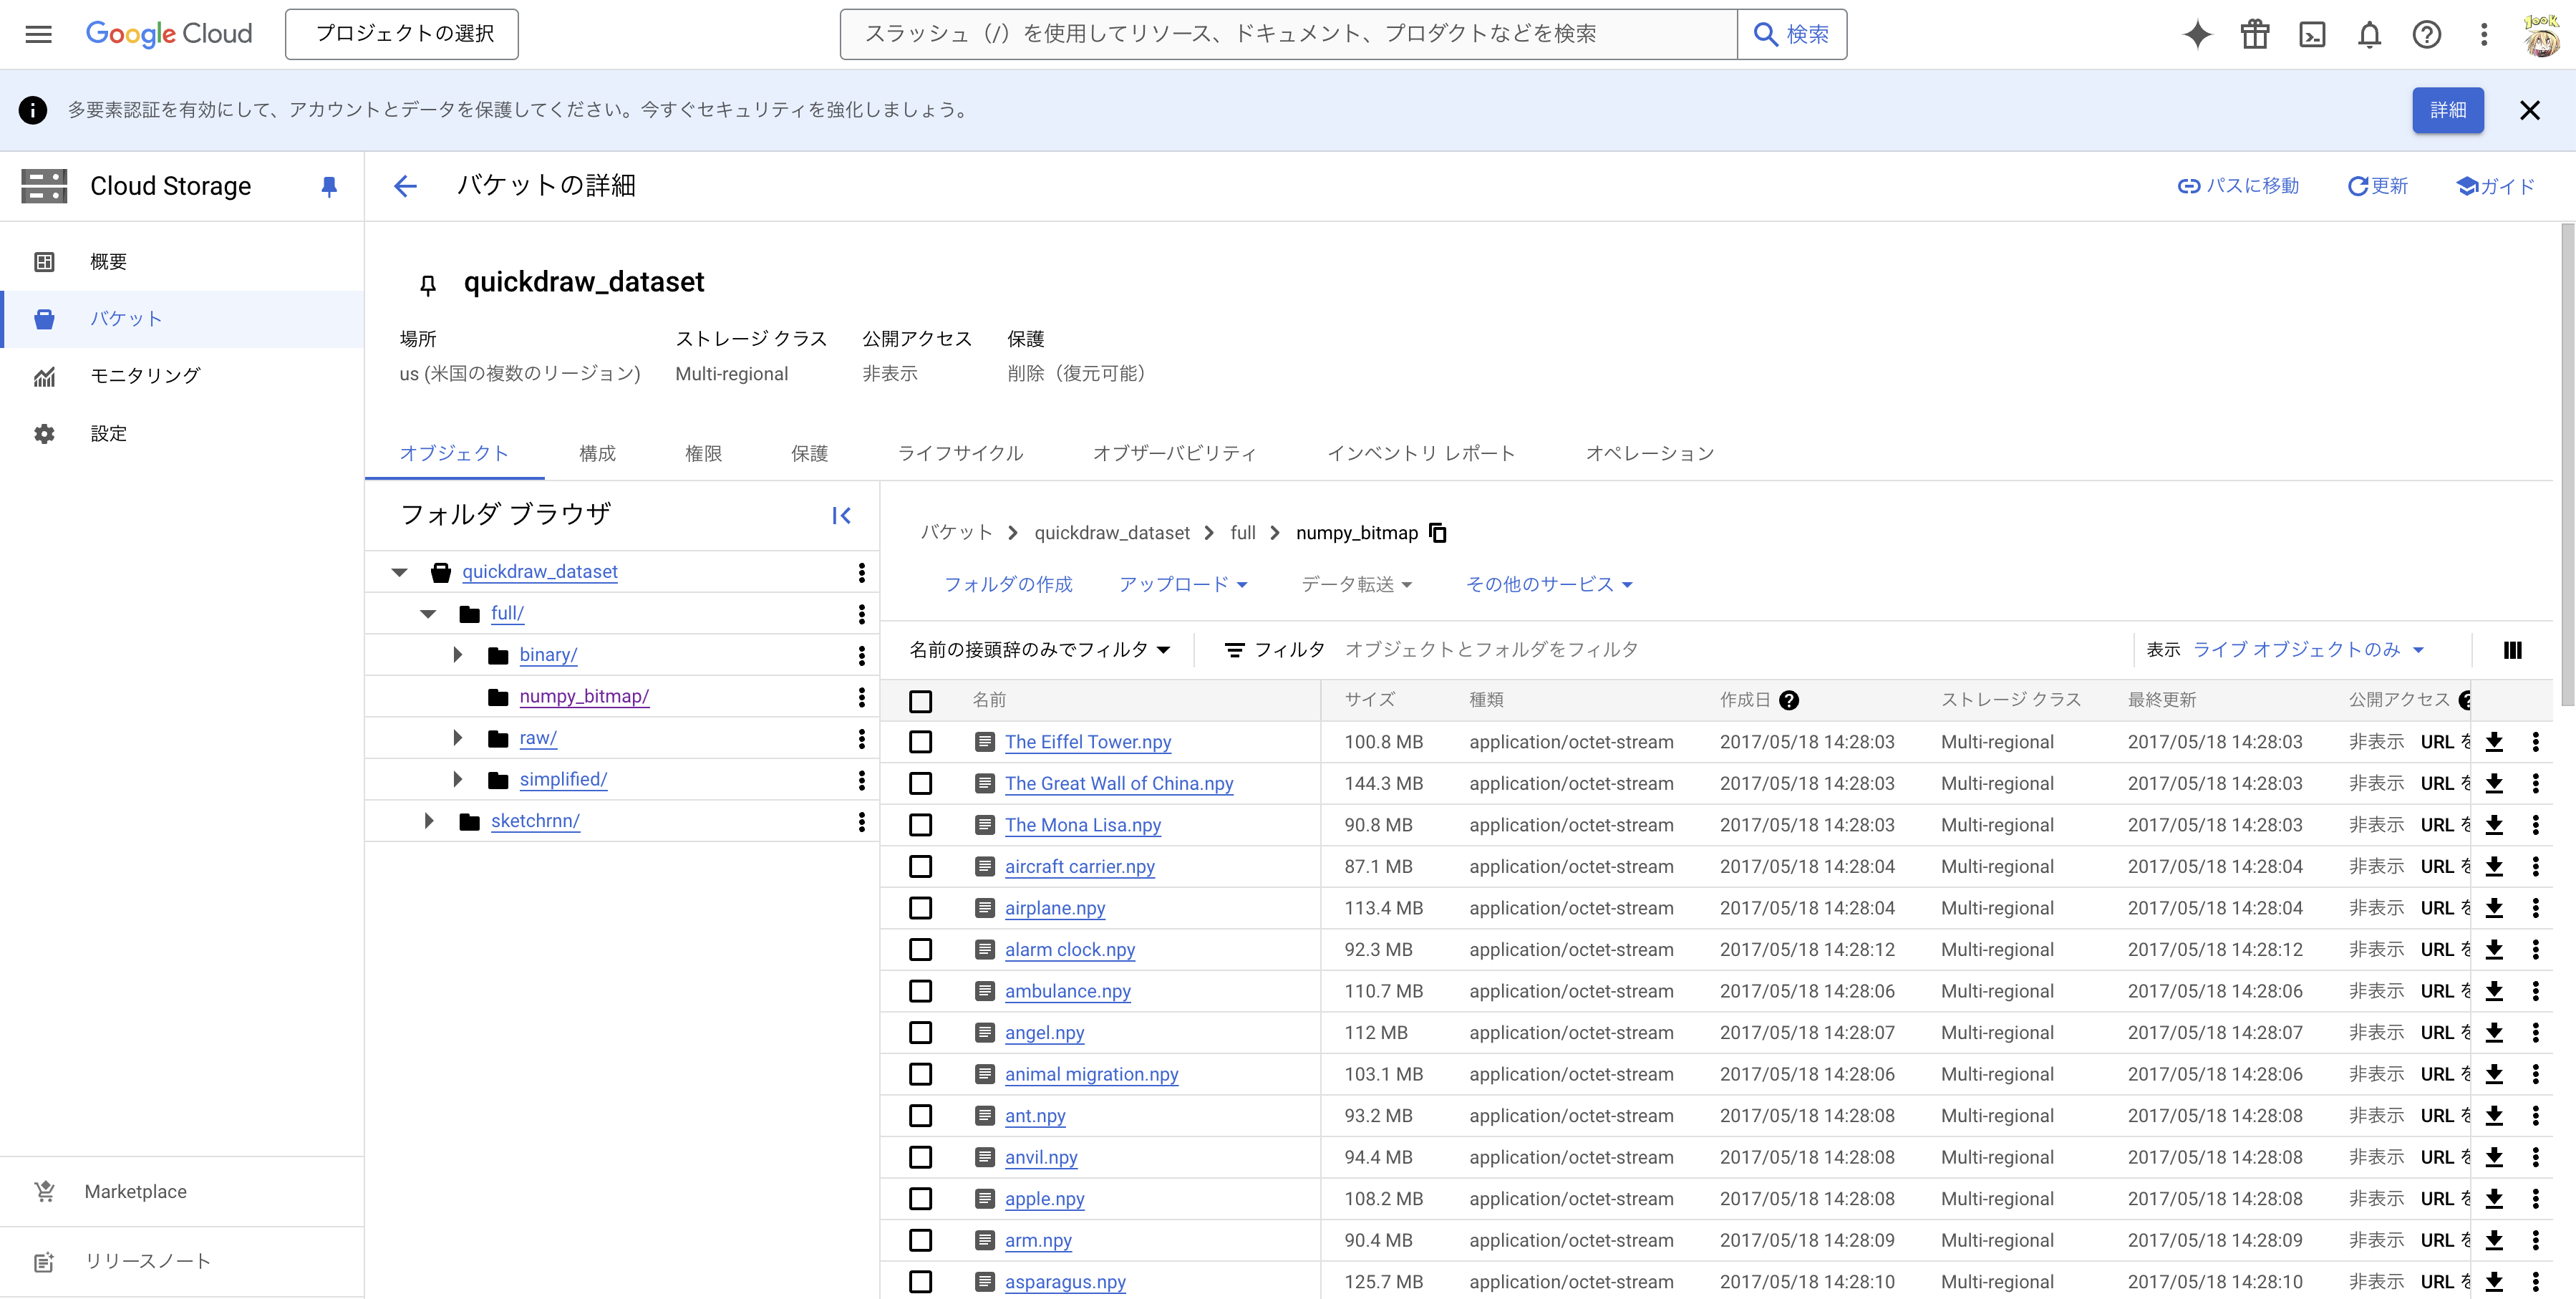
Task: Pin Cloud Storage in navigation
Action: coord(329,186)
